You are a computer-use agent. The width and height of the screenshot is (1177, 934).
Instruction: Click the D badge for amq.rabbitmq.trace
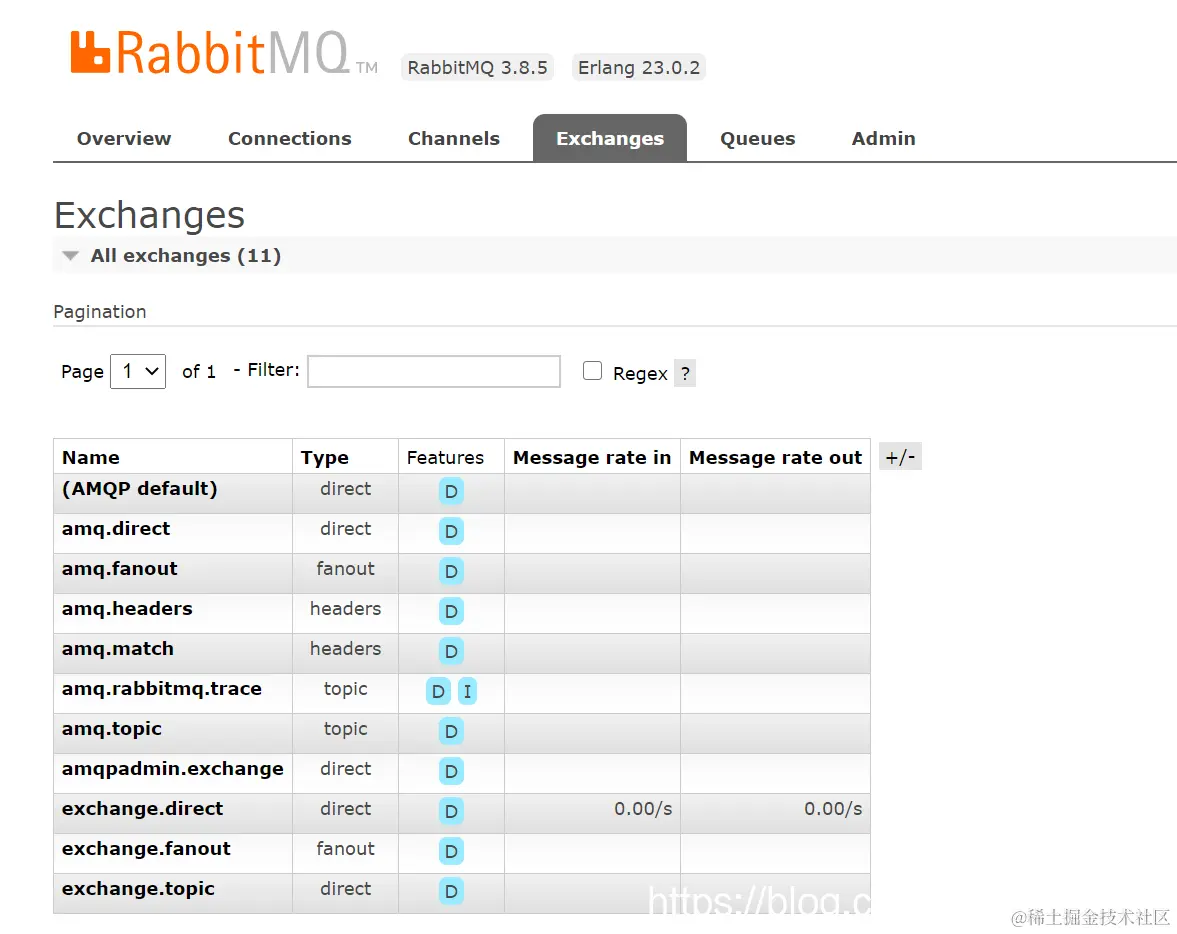(438, 691)
